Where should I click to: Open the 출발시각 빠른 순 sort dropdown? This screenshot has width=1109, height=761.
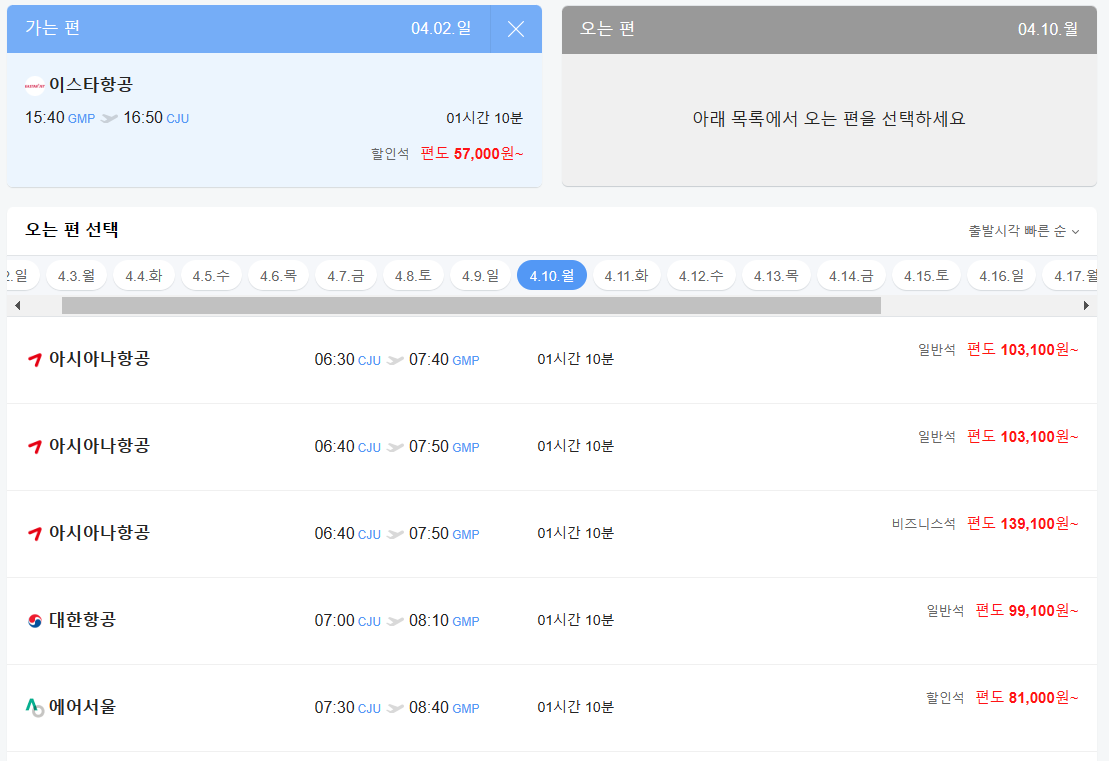pos(1023,231)
